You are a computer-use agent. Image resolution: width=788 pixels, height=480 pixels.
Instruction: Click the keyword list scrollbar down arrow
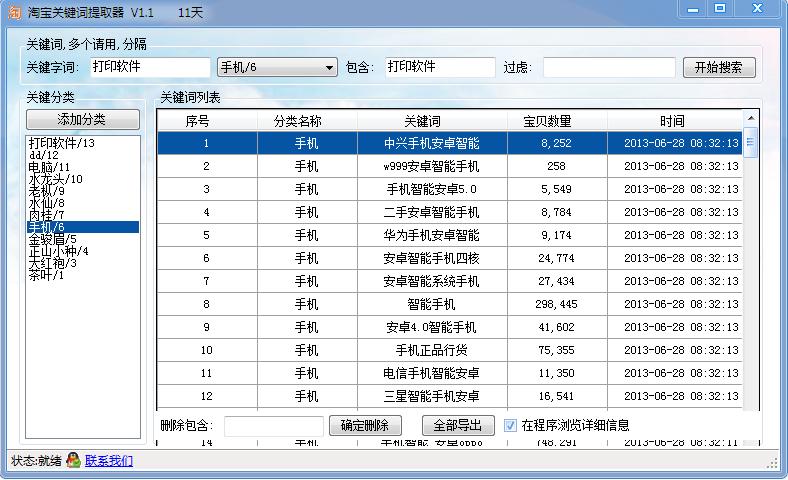[x=751, y=440]
